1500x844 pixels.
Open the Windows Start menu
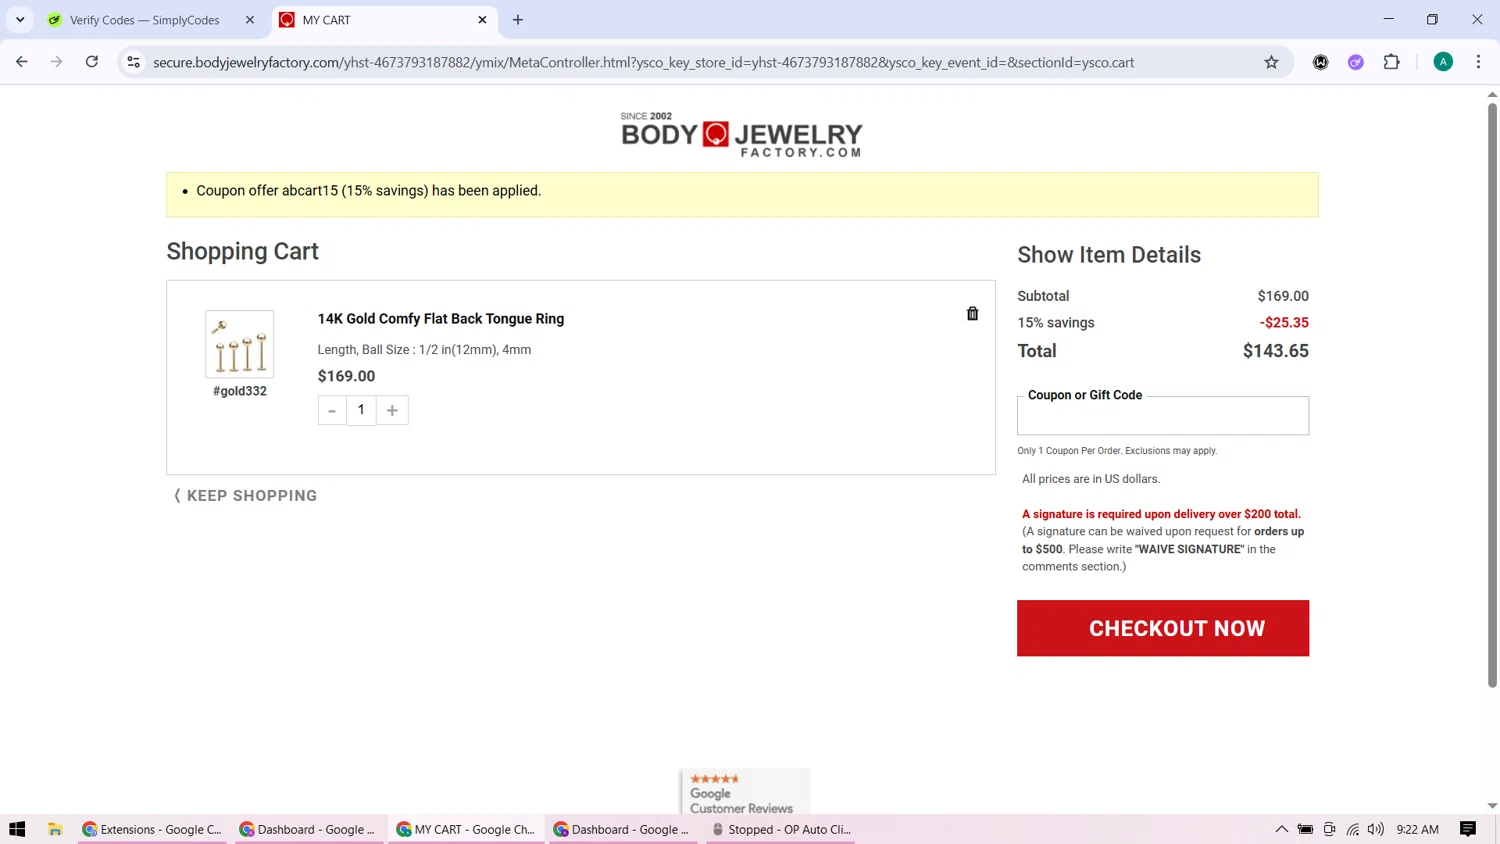[17, 829]
